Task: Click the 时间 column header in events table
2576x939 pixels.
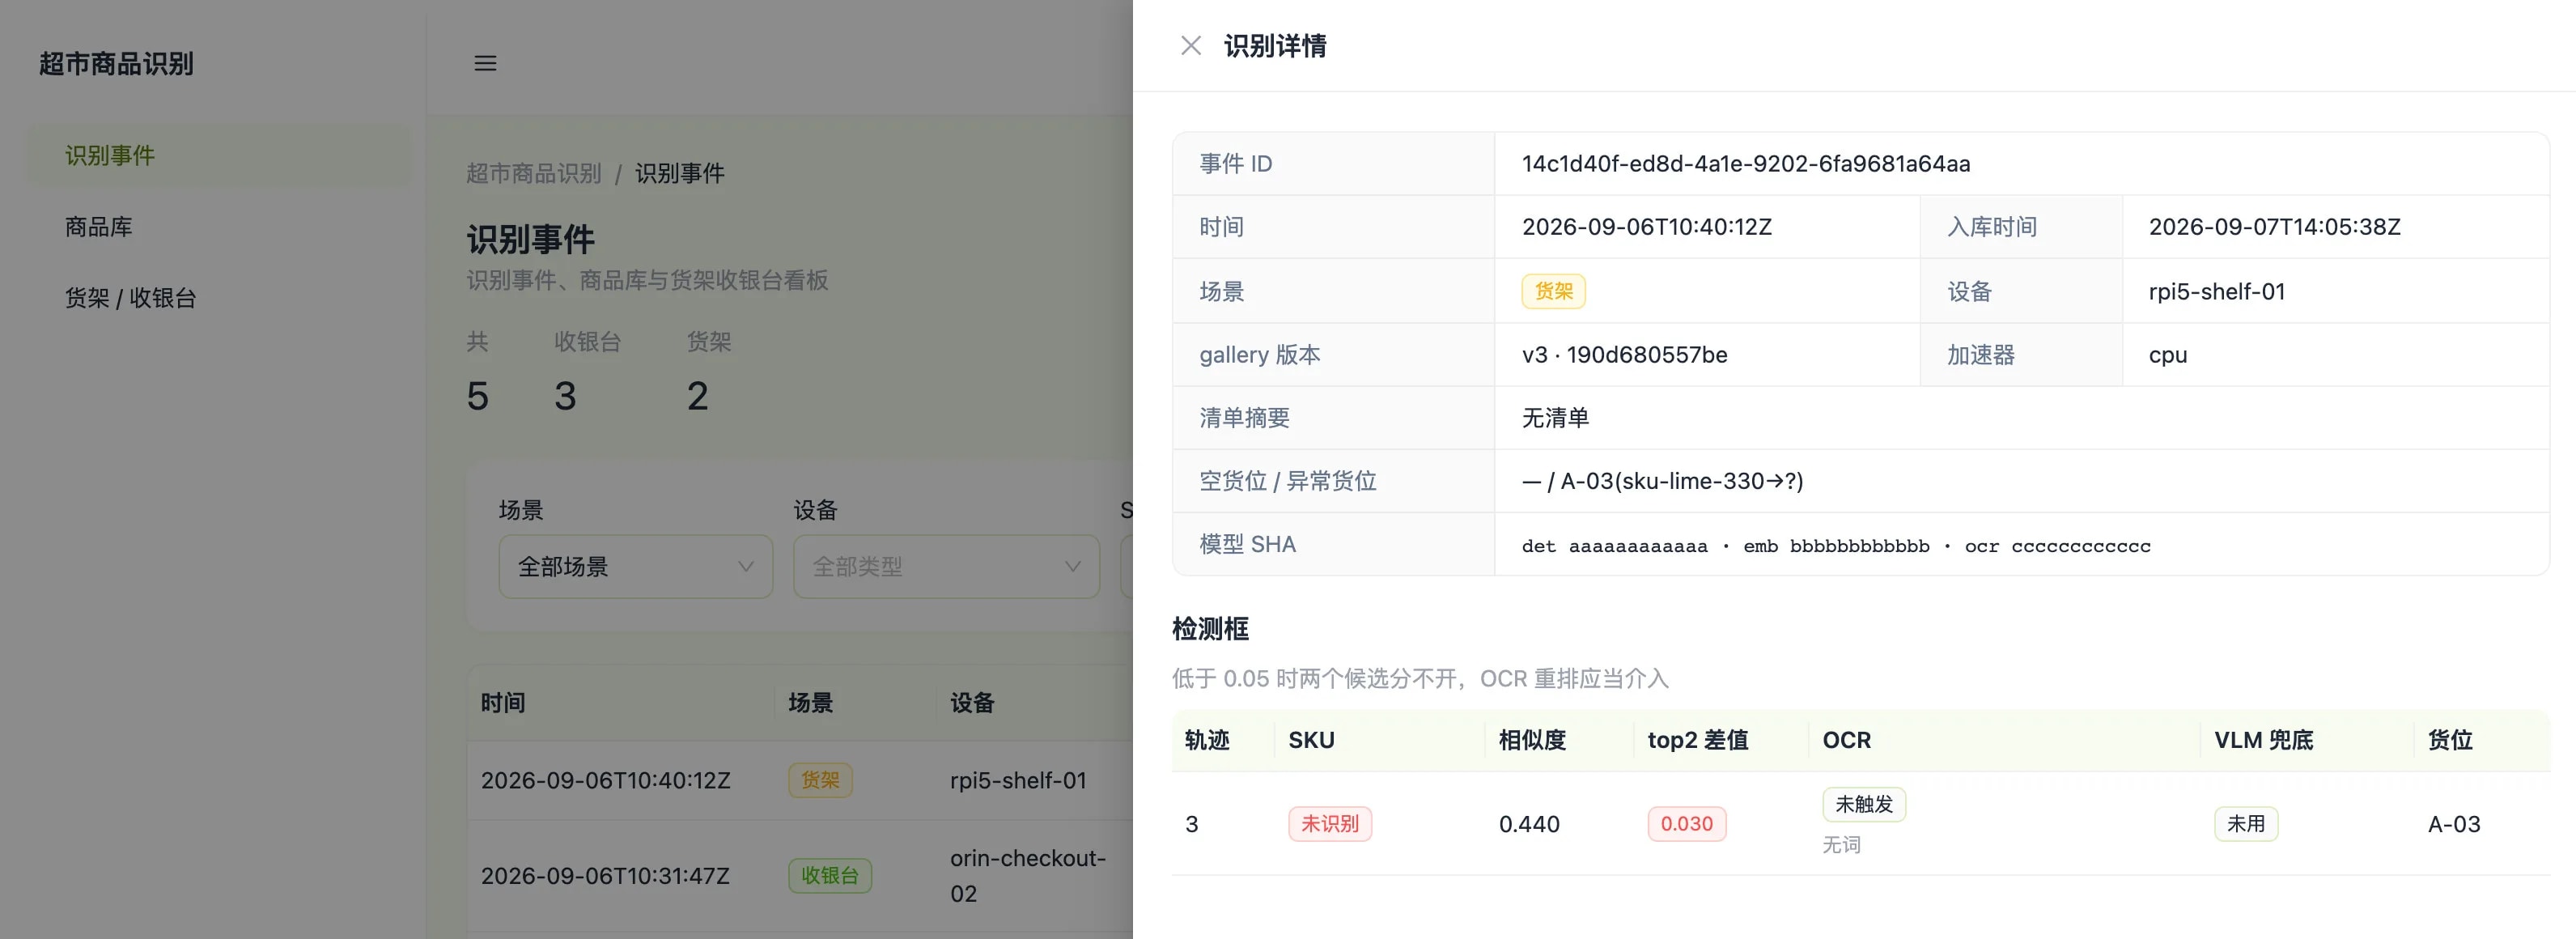Action: (503, 703)
